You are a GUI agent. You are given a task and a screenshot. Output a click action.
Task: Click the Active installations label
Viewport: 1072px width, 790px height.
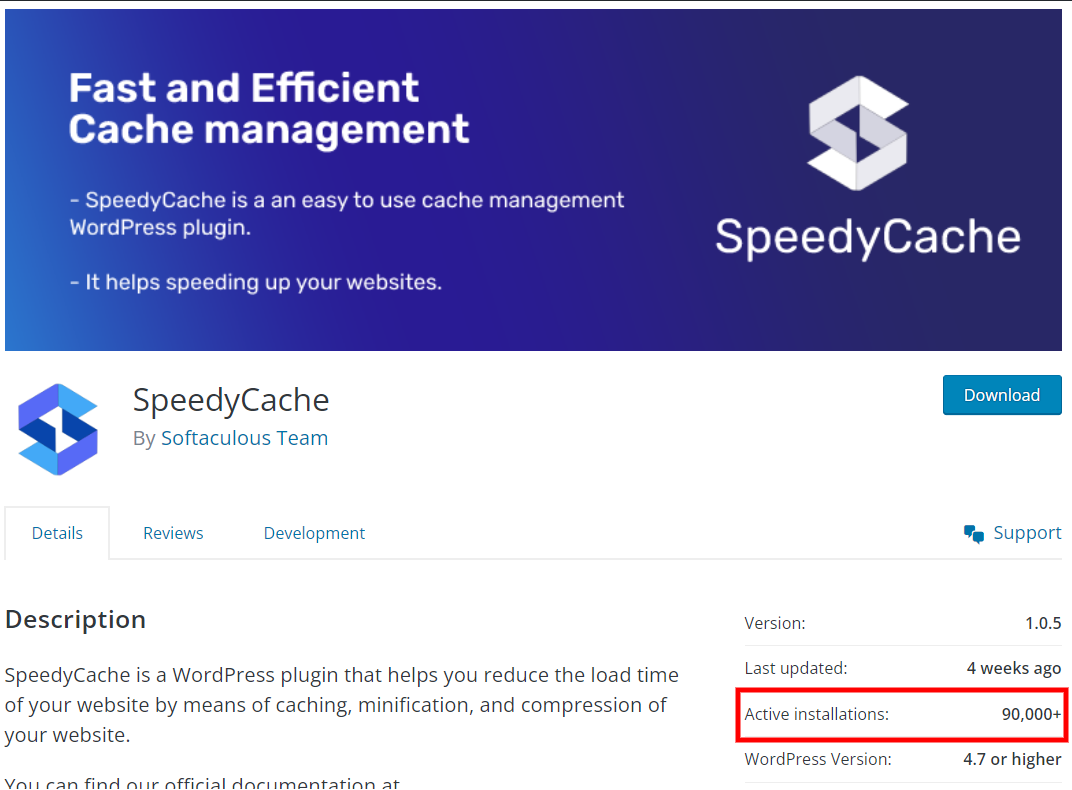pyautogui.click(x=816, y=714)
